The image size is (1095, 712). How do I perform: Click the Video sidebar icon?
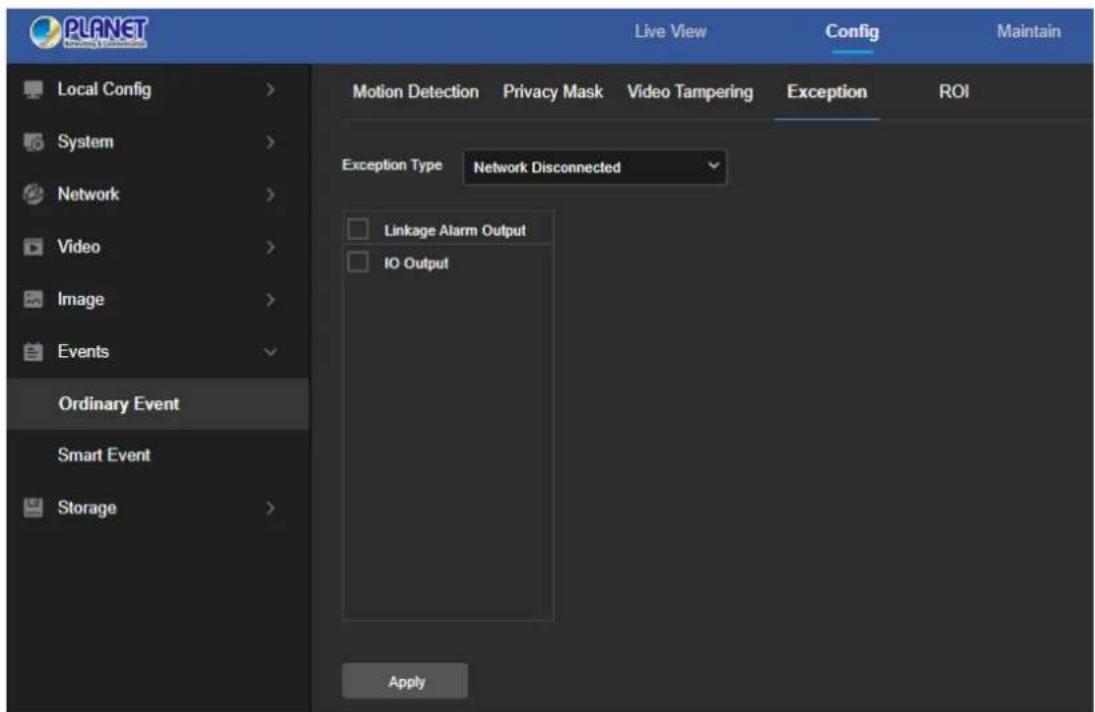tap(33, 247)
